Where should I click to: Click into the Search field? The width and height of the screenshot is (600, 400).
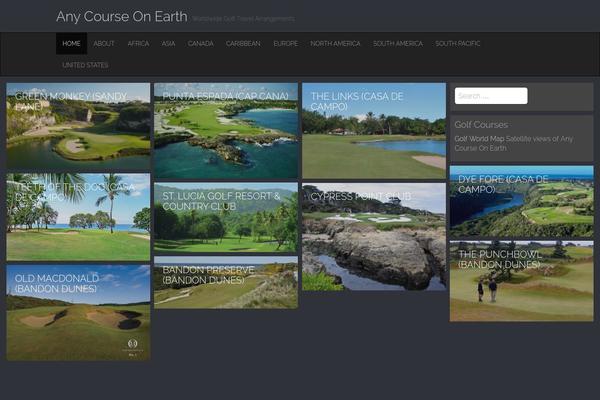click(x=491, y=96)
